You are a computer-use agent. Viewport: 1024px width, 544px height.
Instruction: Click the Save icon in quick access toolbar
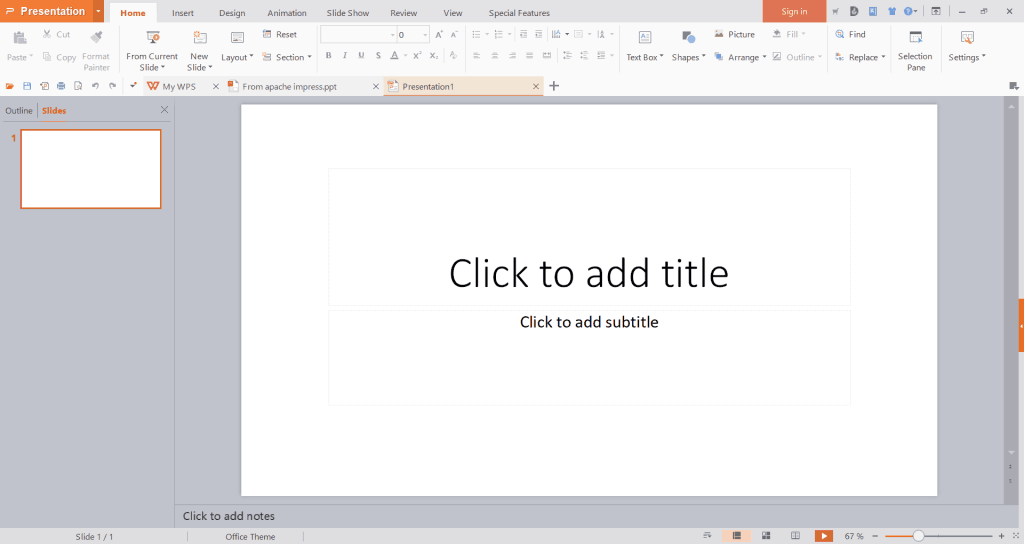click(27, 86)
